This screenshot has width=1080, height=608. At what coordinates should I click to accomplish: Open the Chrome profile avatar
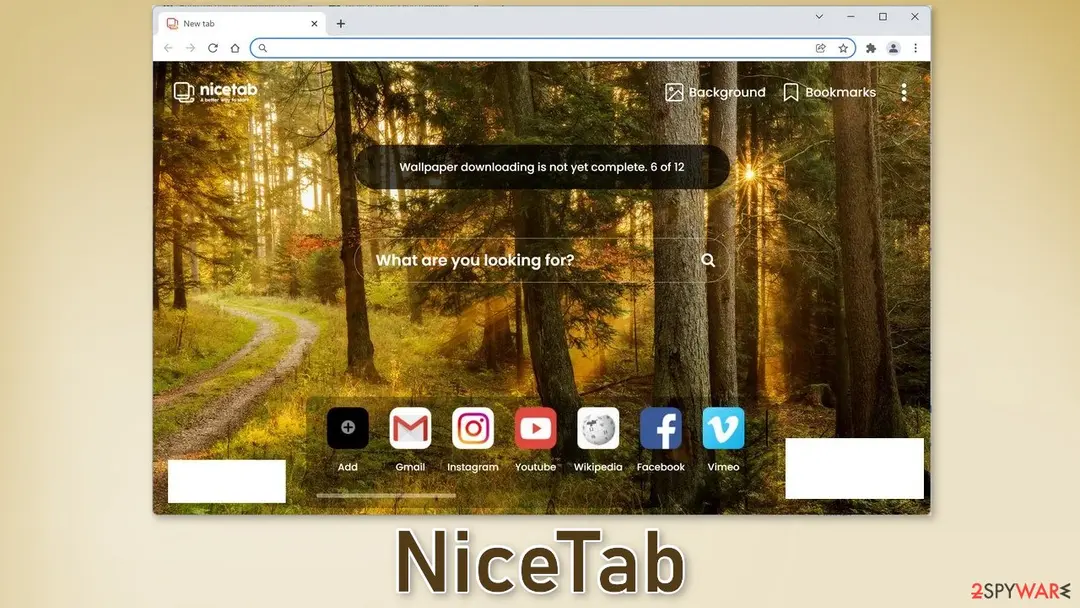click(893, 48)
